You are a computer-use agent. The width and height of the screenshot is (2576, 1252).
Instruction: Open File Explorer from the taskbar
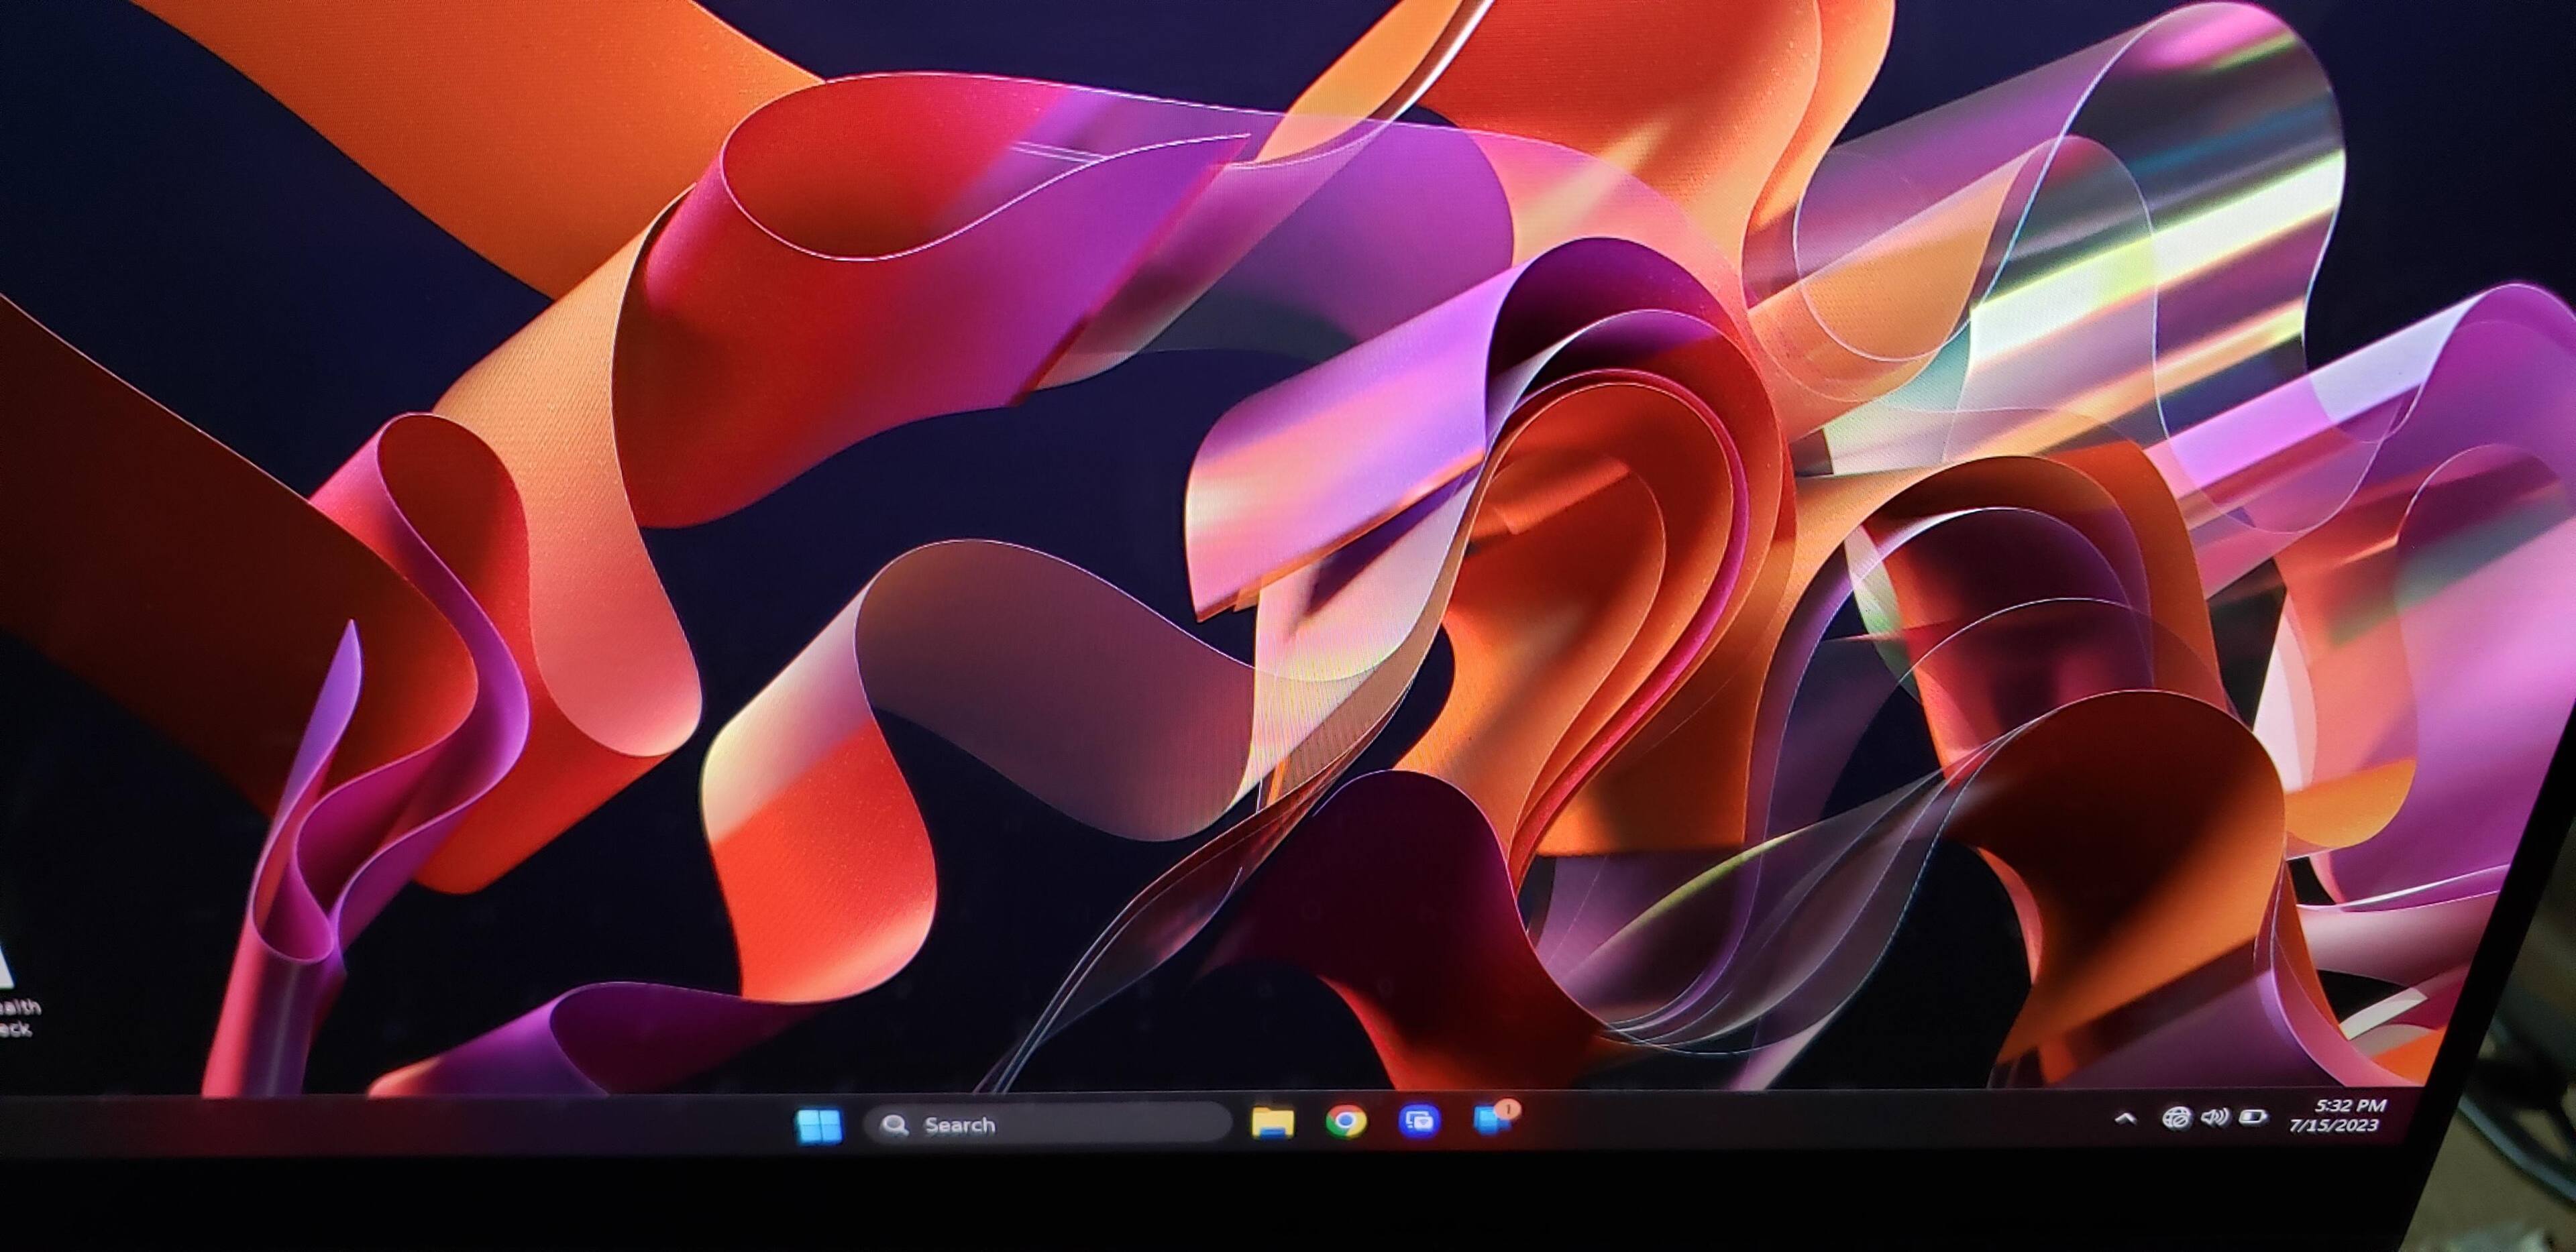(1272, 1122)
